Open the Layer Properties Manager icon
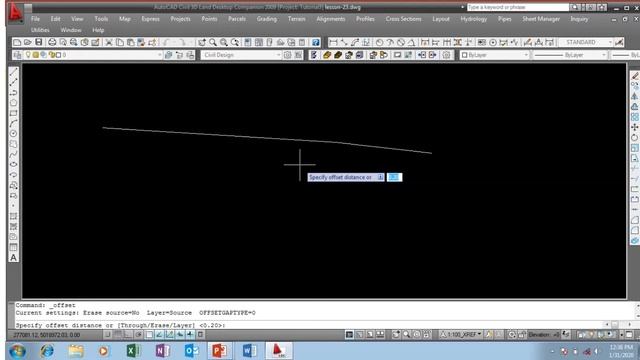The height and width of the screenshot is (360, 640). point(17,55)
